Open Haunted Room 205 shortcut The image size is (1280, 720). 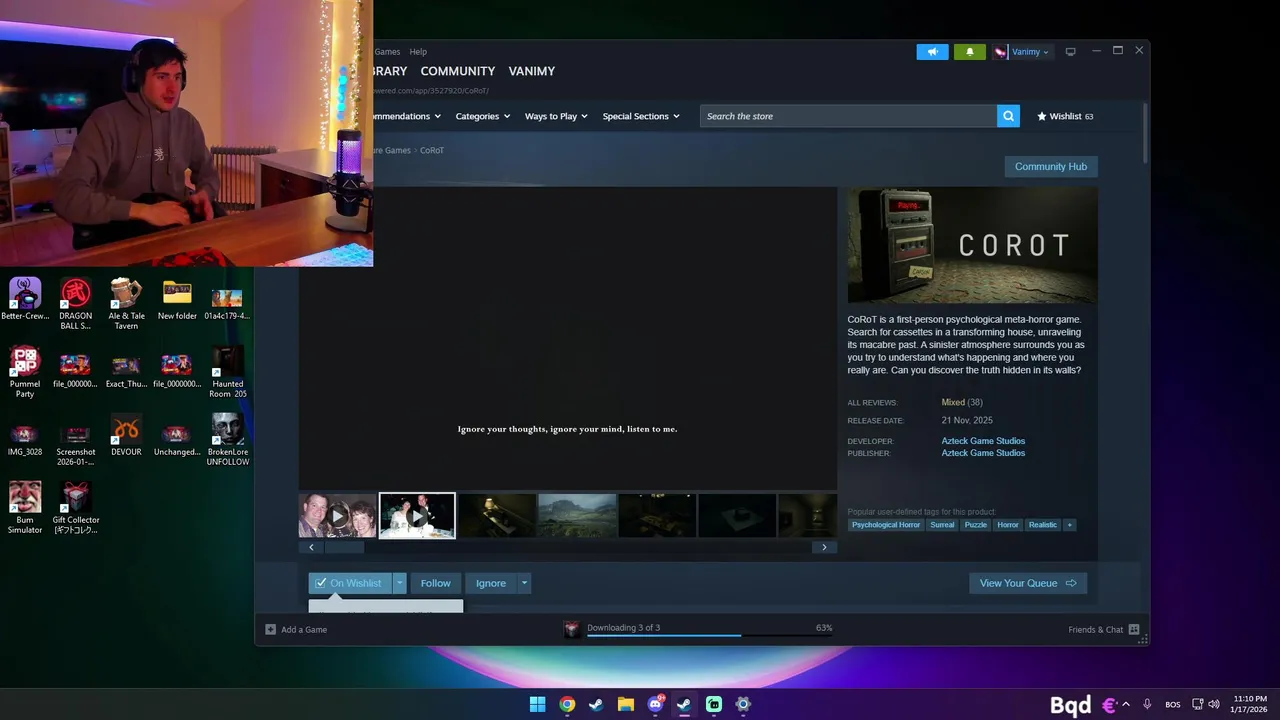227,372
